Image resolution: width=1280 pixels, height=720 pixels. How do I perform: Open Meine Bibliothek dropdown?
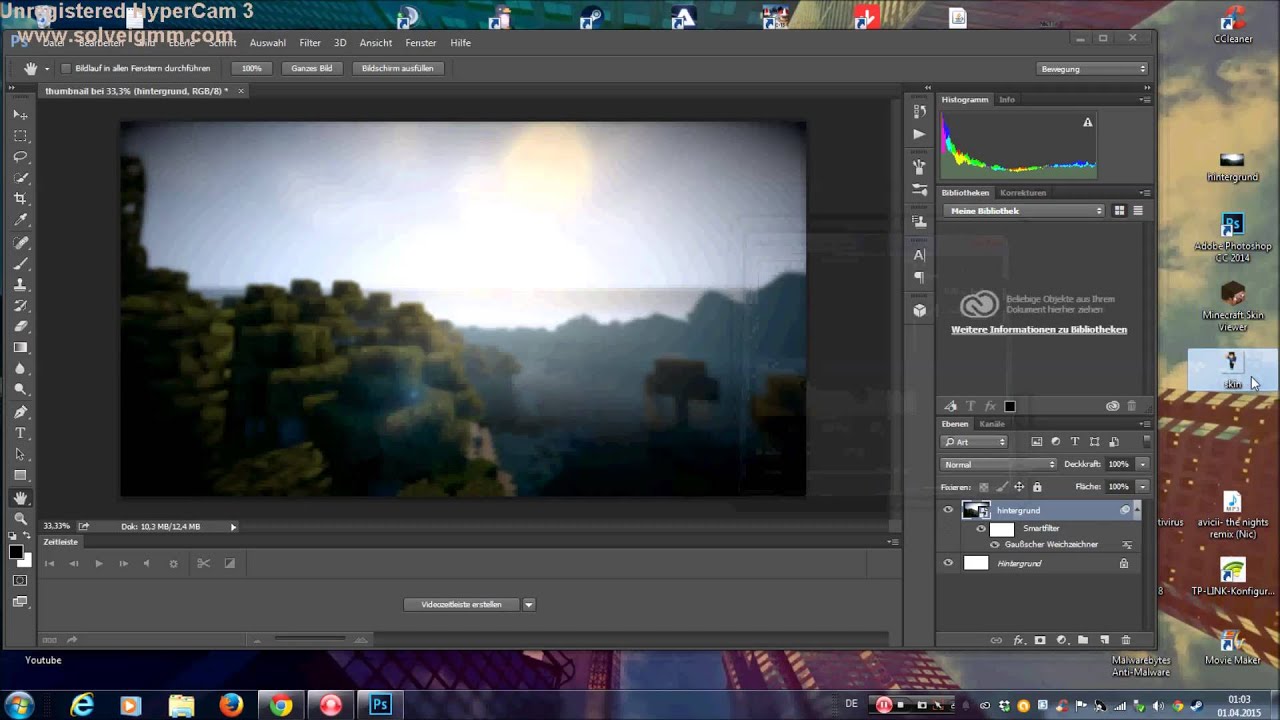click(1024, 211)
